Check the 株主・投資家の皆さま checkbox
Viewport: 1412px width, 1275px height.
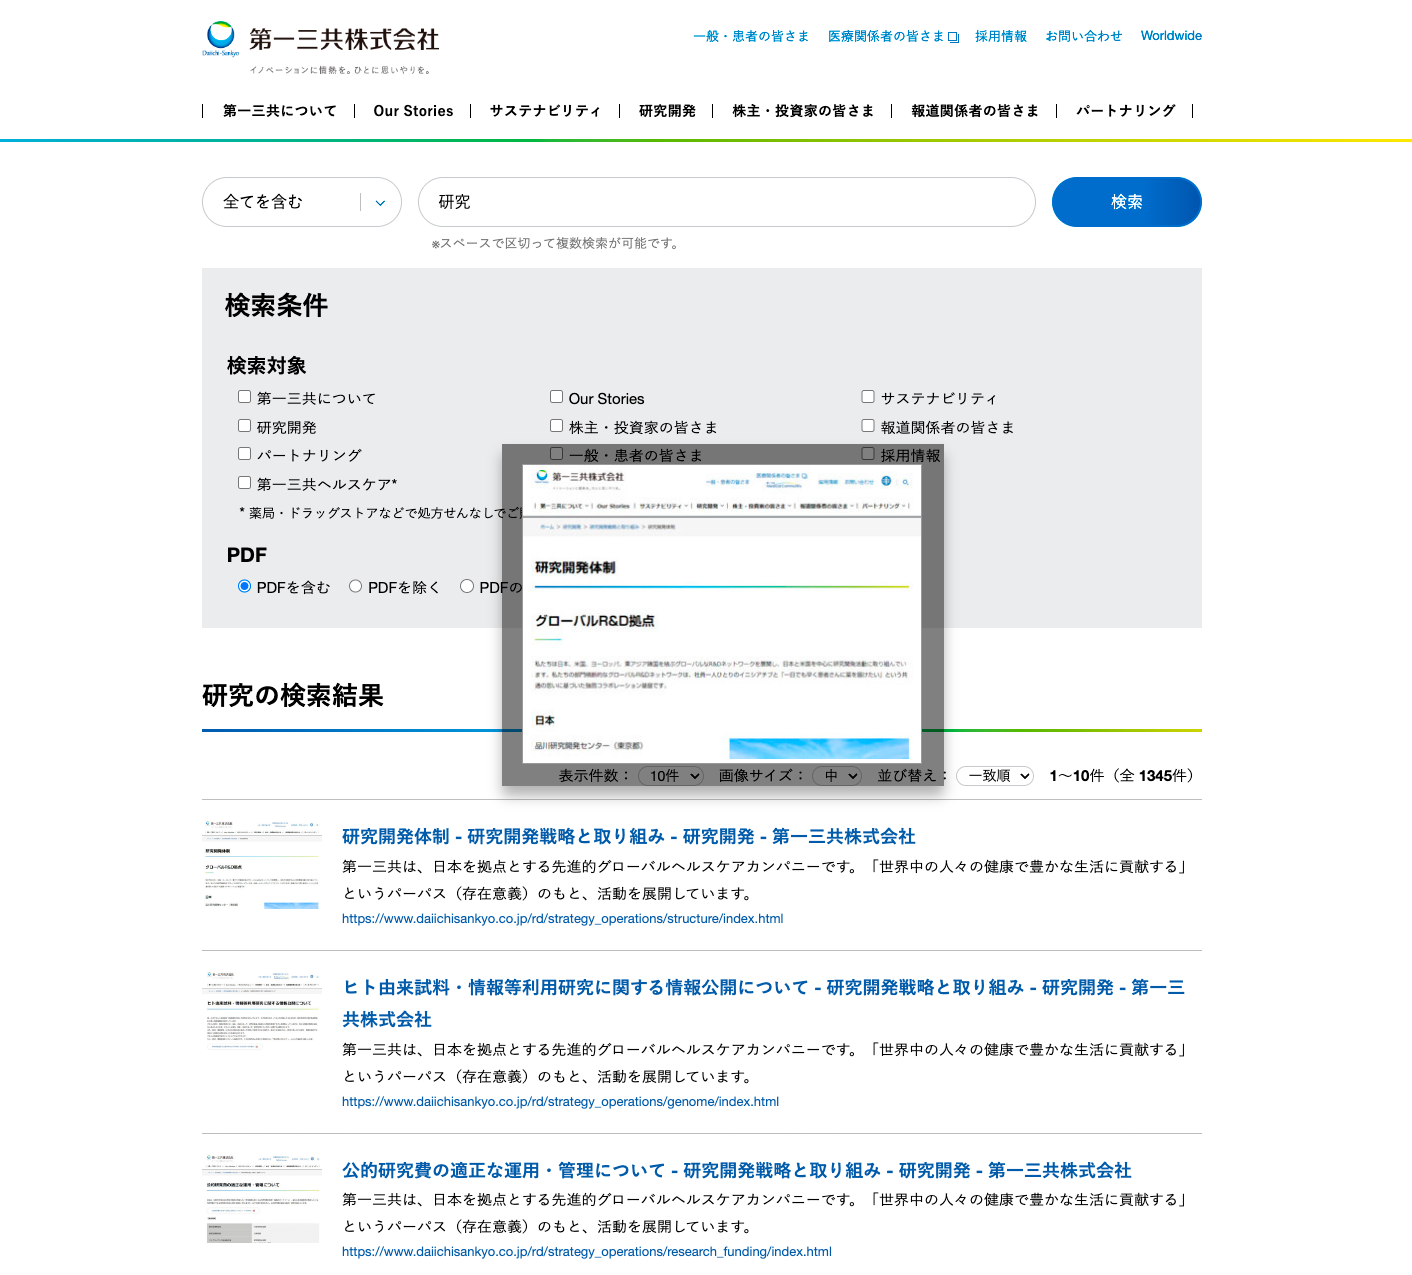tap(556, 426)
